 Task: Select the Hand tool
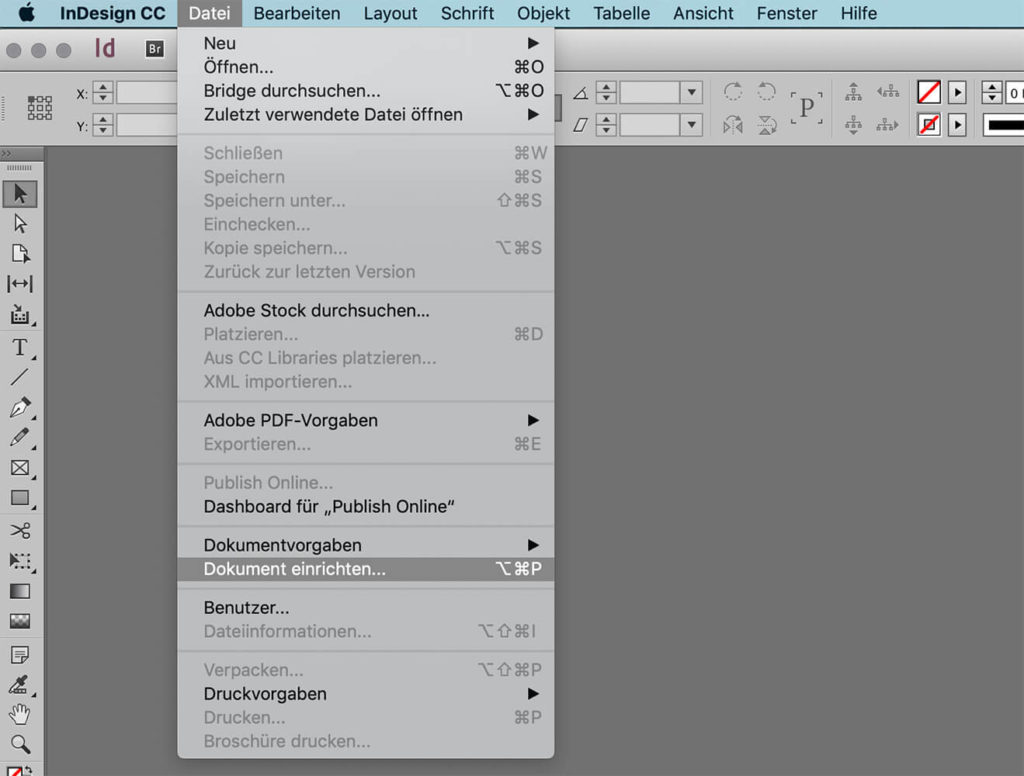20,715
